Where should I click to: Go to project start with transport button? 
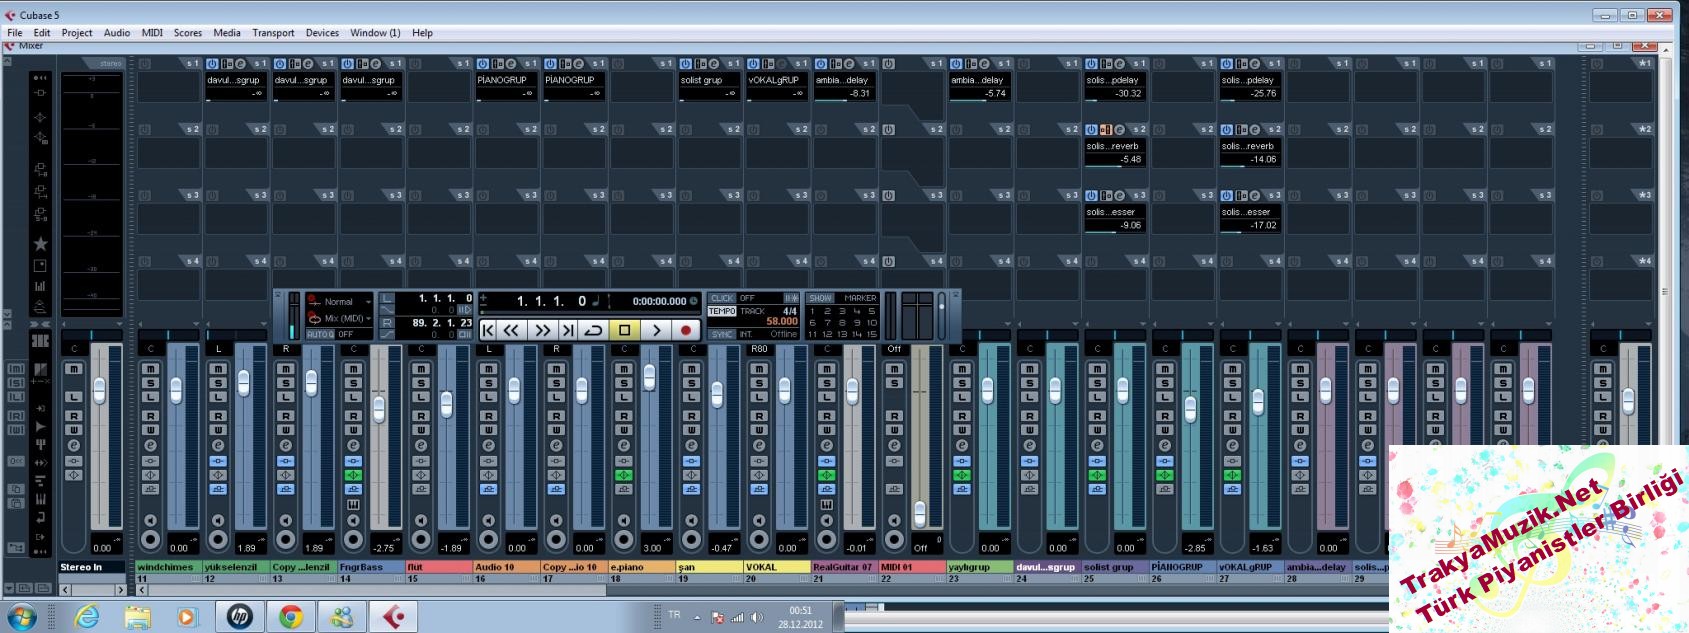coord(488,330)
